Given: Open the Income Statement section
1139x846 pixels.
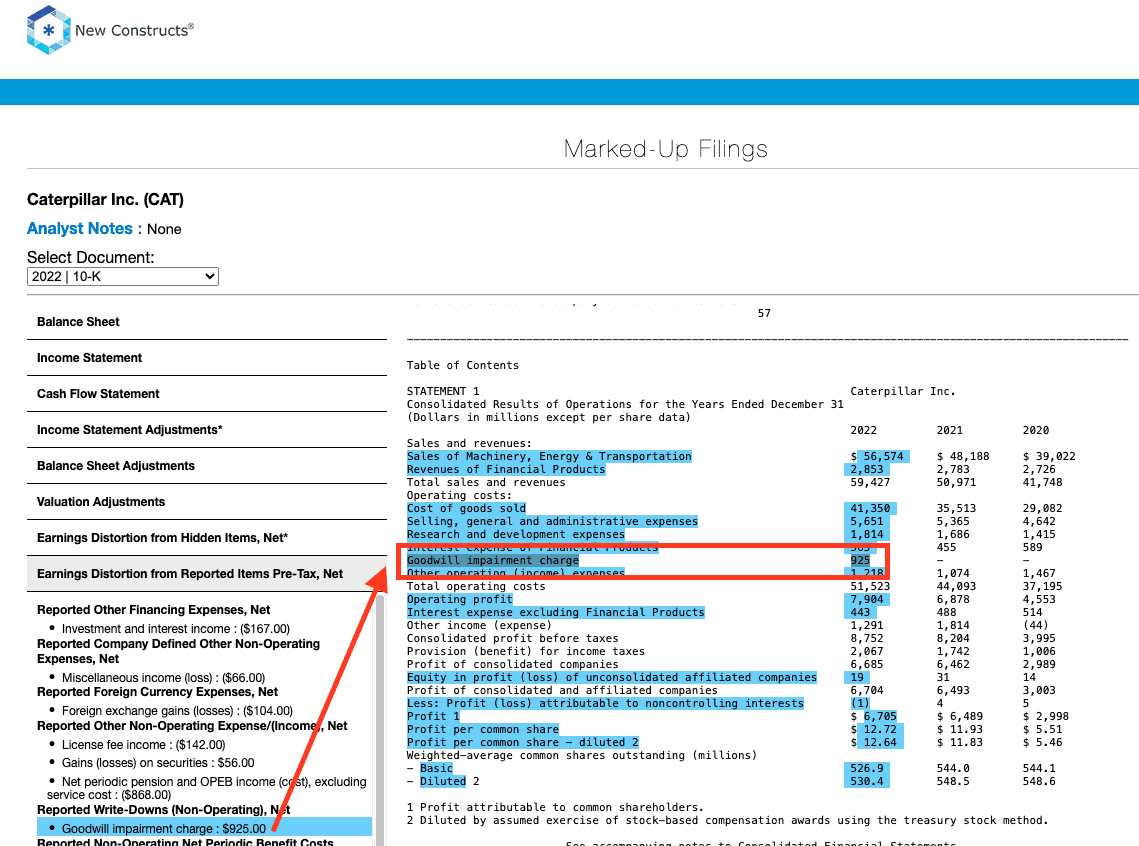Looking at the screenshot, I should 207,358.
